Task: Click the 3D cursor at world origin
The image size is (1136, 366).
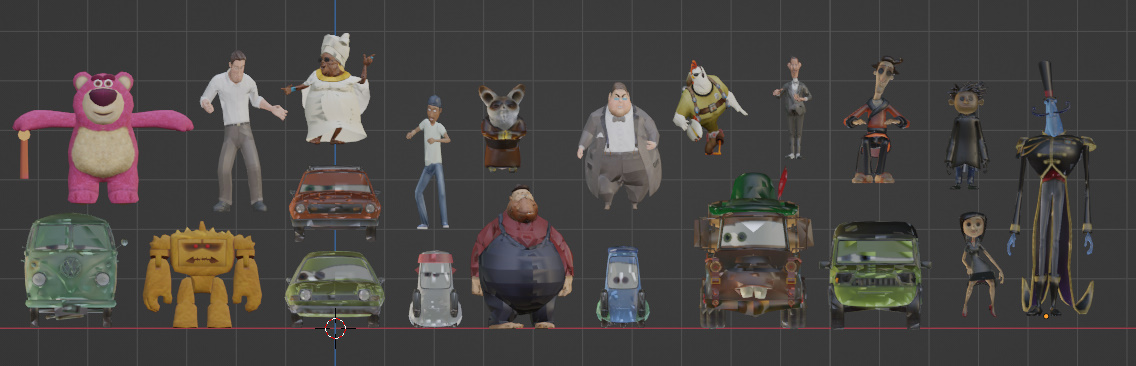Action: click(x=335, y=328)
